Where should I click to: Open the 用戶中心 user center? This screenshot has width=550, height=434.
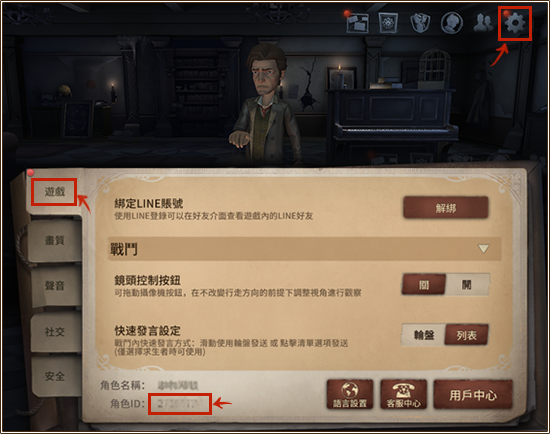tap(473, 394)
